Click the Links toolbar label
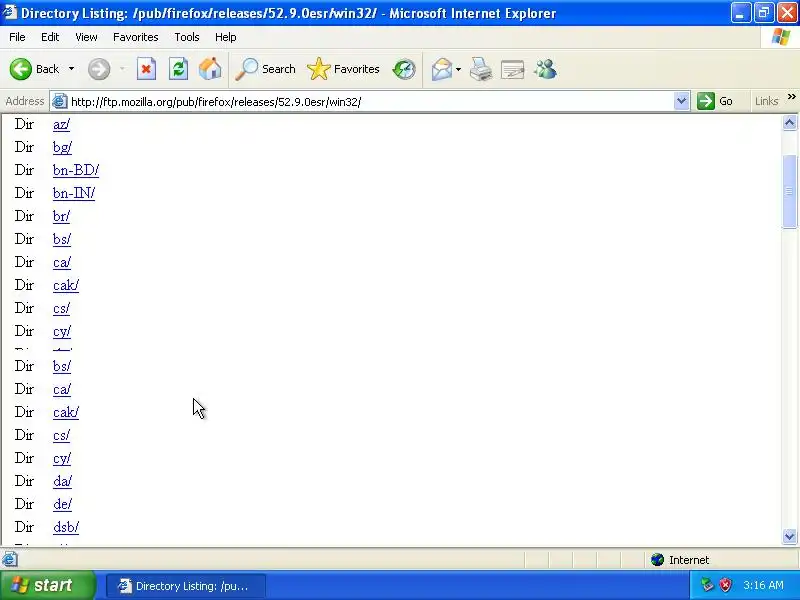 tap(766, 101)
